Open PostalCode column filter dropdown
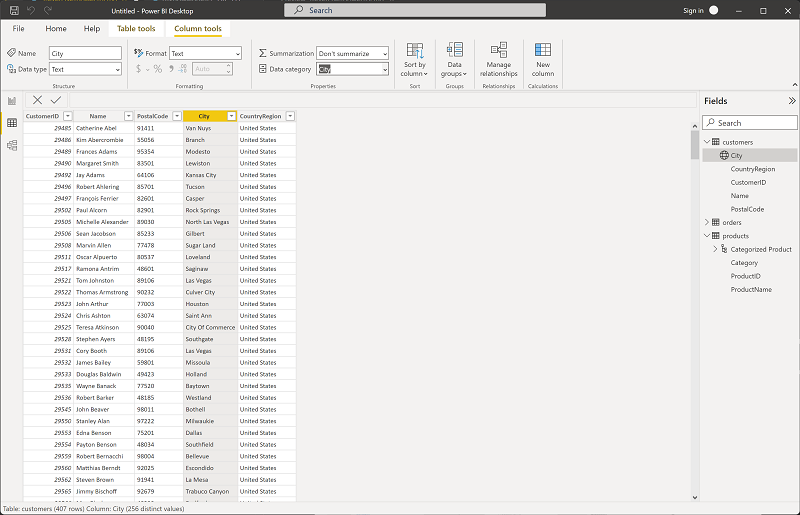The width and height of the screenshot is (800, 515). click(177, 116)
